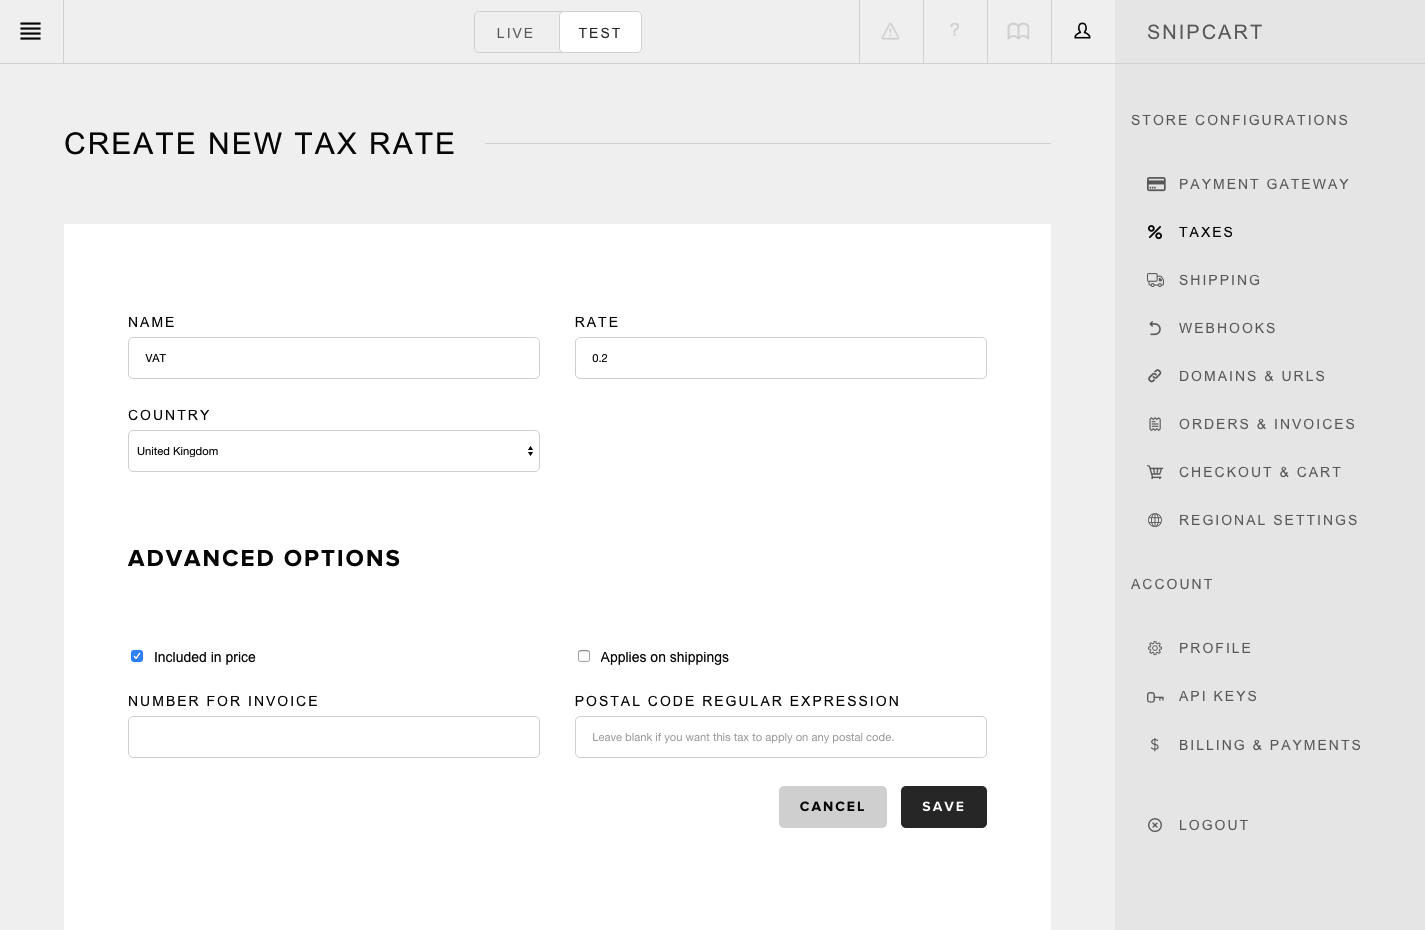The width and height of the screenshot is (1425, 930).
Task: Open Shipping configuration
Action: 1219,280
